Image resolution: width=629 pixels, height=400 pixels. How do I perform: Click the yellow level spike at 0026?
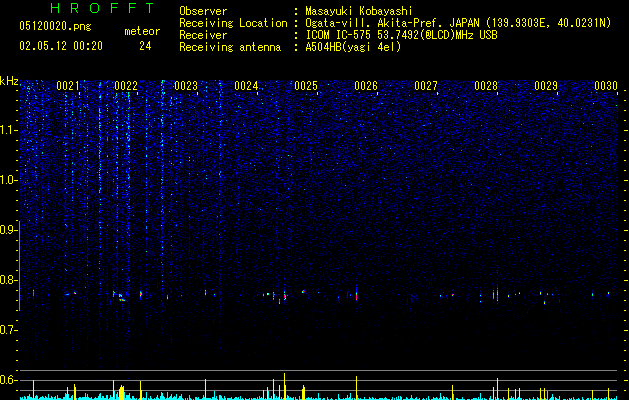(x=356, y=388)
